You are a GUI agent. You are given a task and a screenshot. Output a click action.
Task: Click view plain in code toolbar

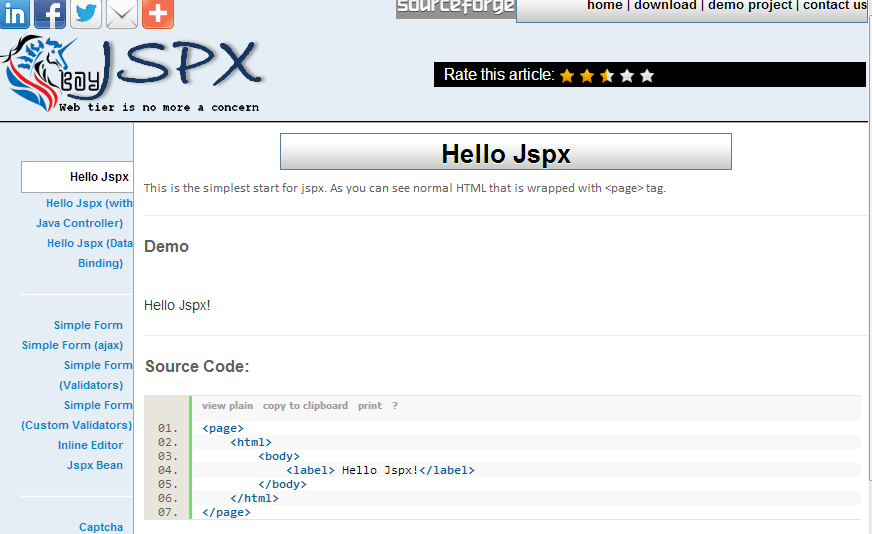(x=227, y=406)
